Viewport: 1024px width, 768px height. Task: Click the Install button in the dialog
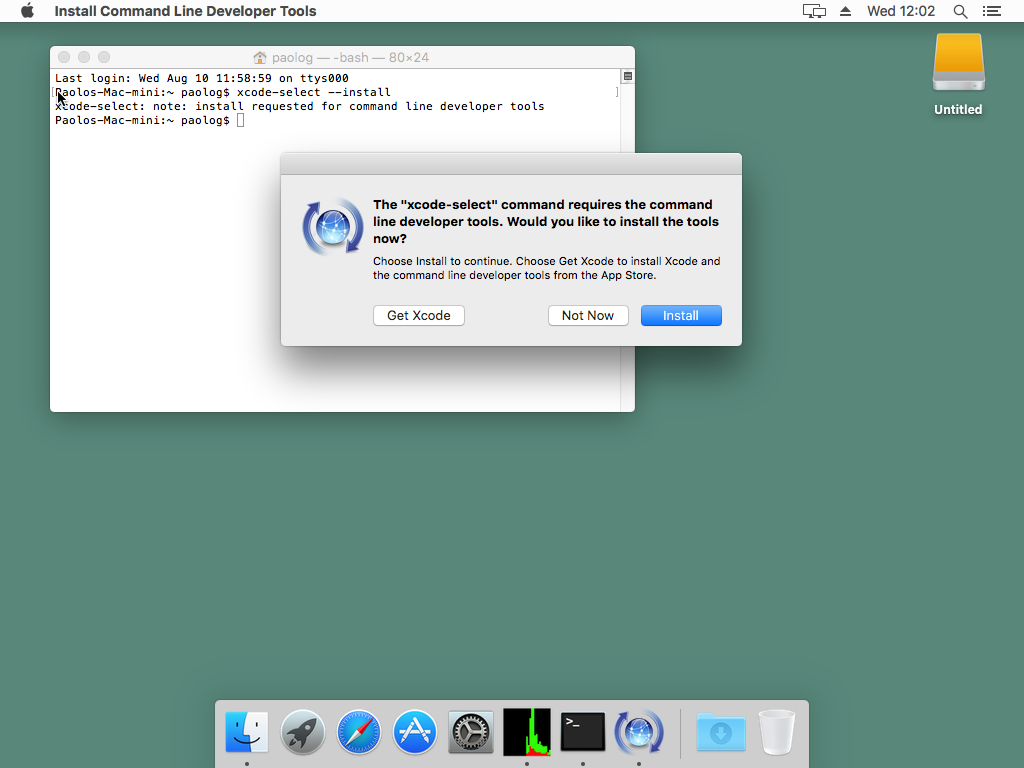click(x=681, y=315)
